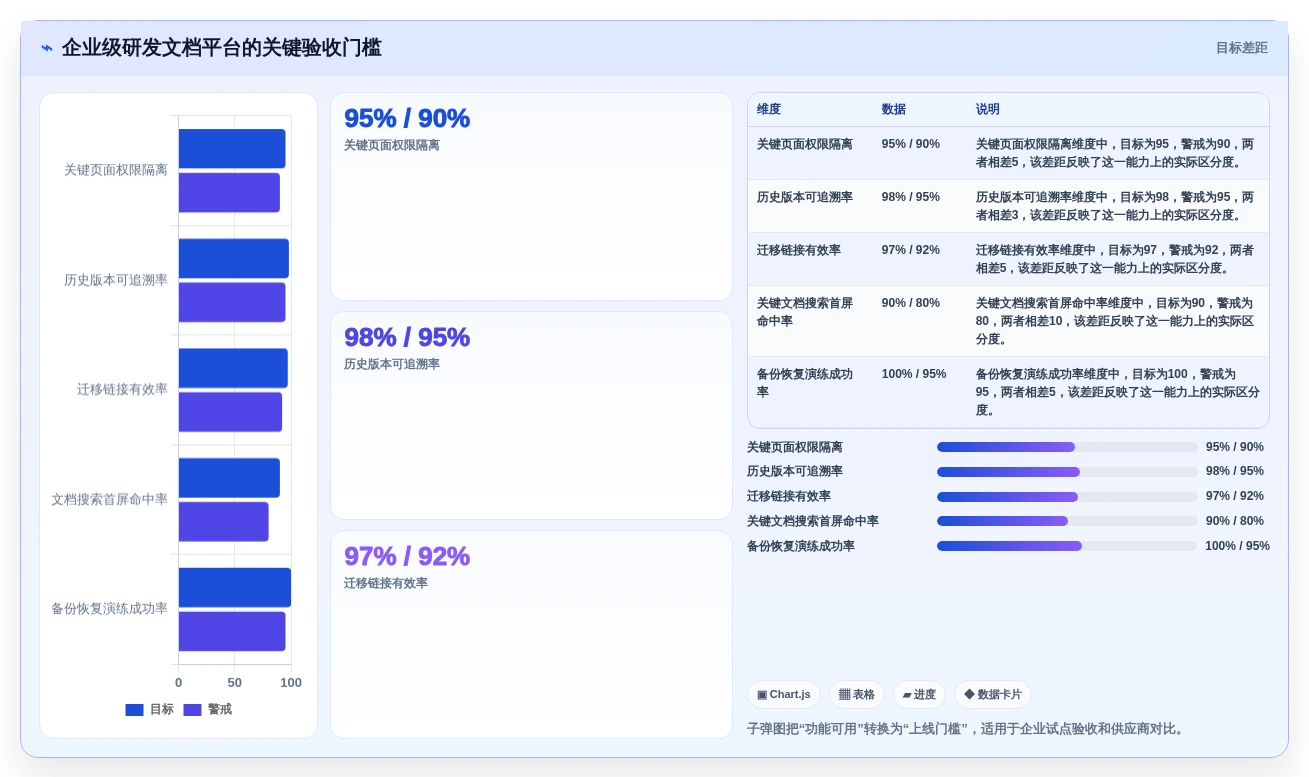Open the 95% / 90% data card
Screen dimensions: 1309x777
531,196
